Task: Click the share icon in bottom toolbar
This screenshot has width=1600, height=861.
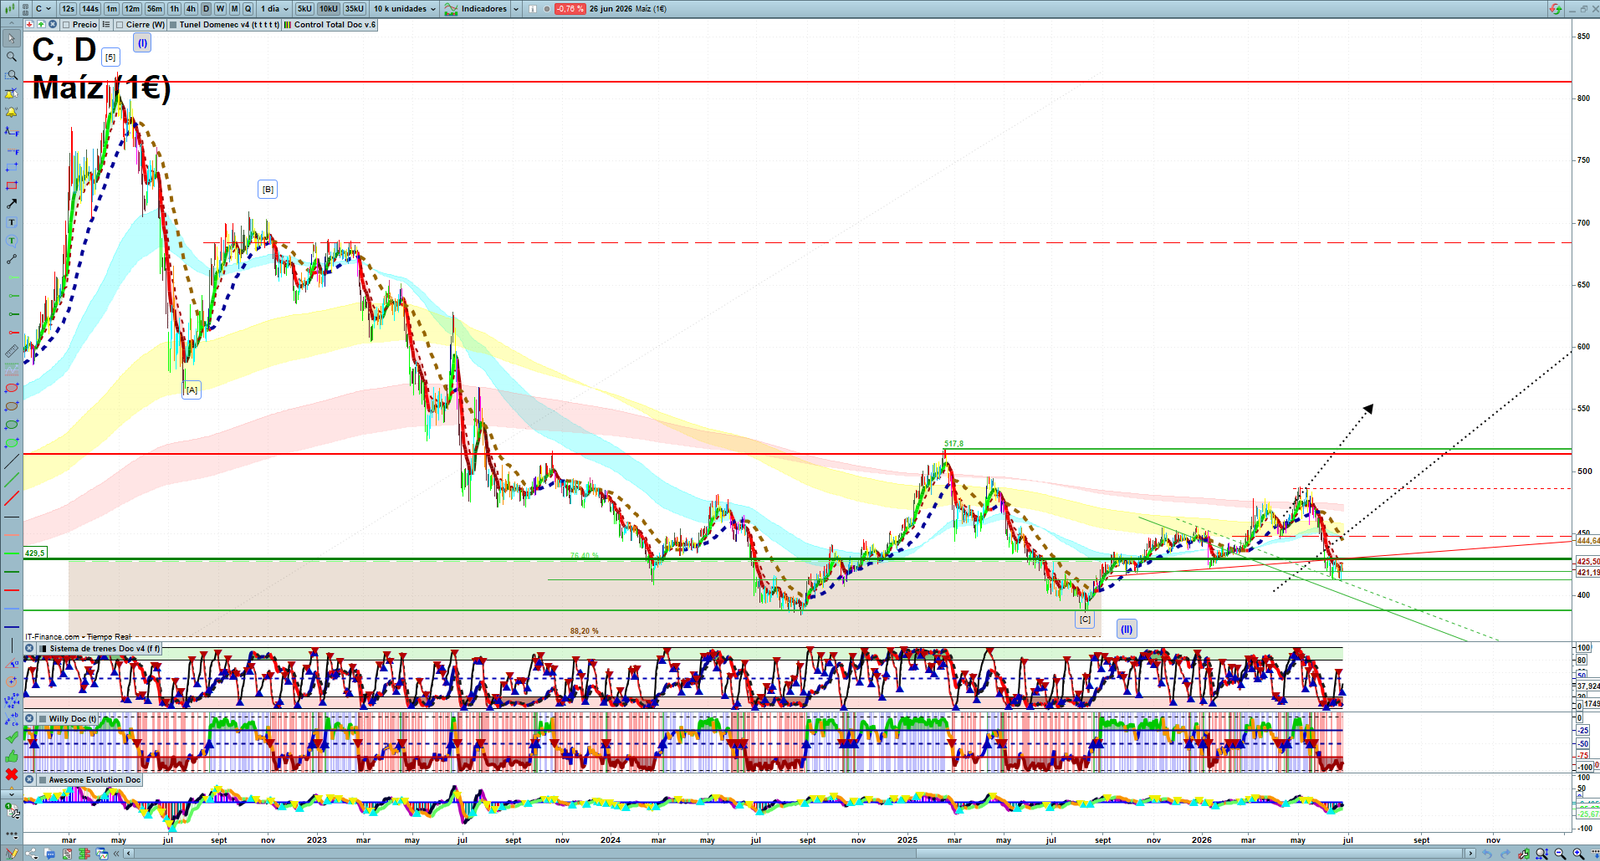Action: (31, 853)
